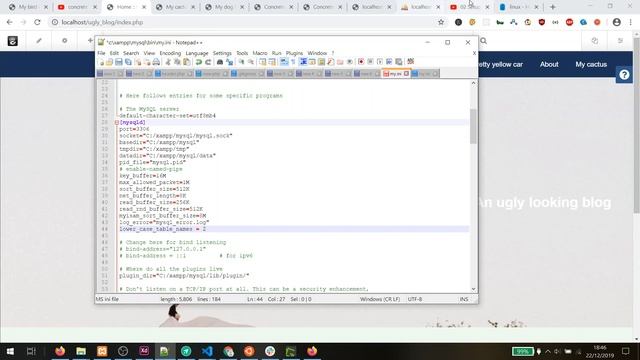Click the Paste clipboard icon in Notepad++
The width and height of the screenshot is (640, 360).
(187, 62)
